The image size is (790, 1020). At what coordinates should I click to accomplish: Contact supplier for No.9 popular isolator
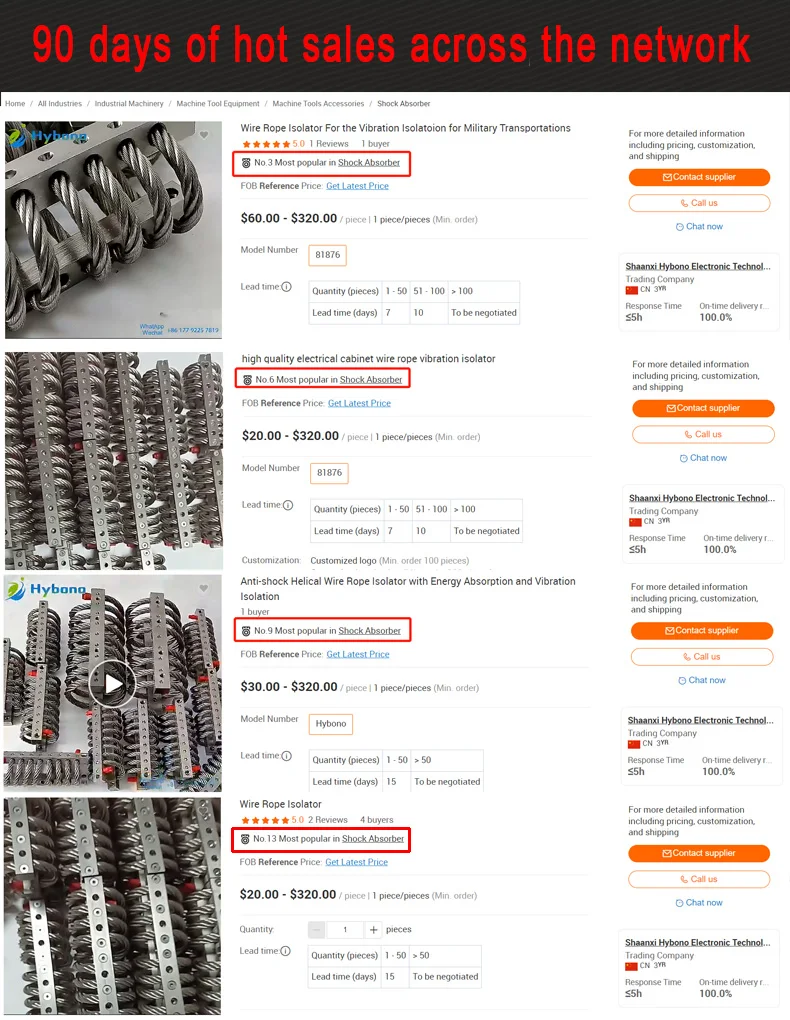[x=702, y=630]
